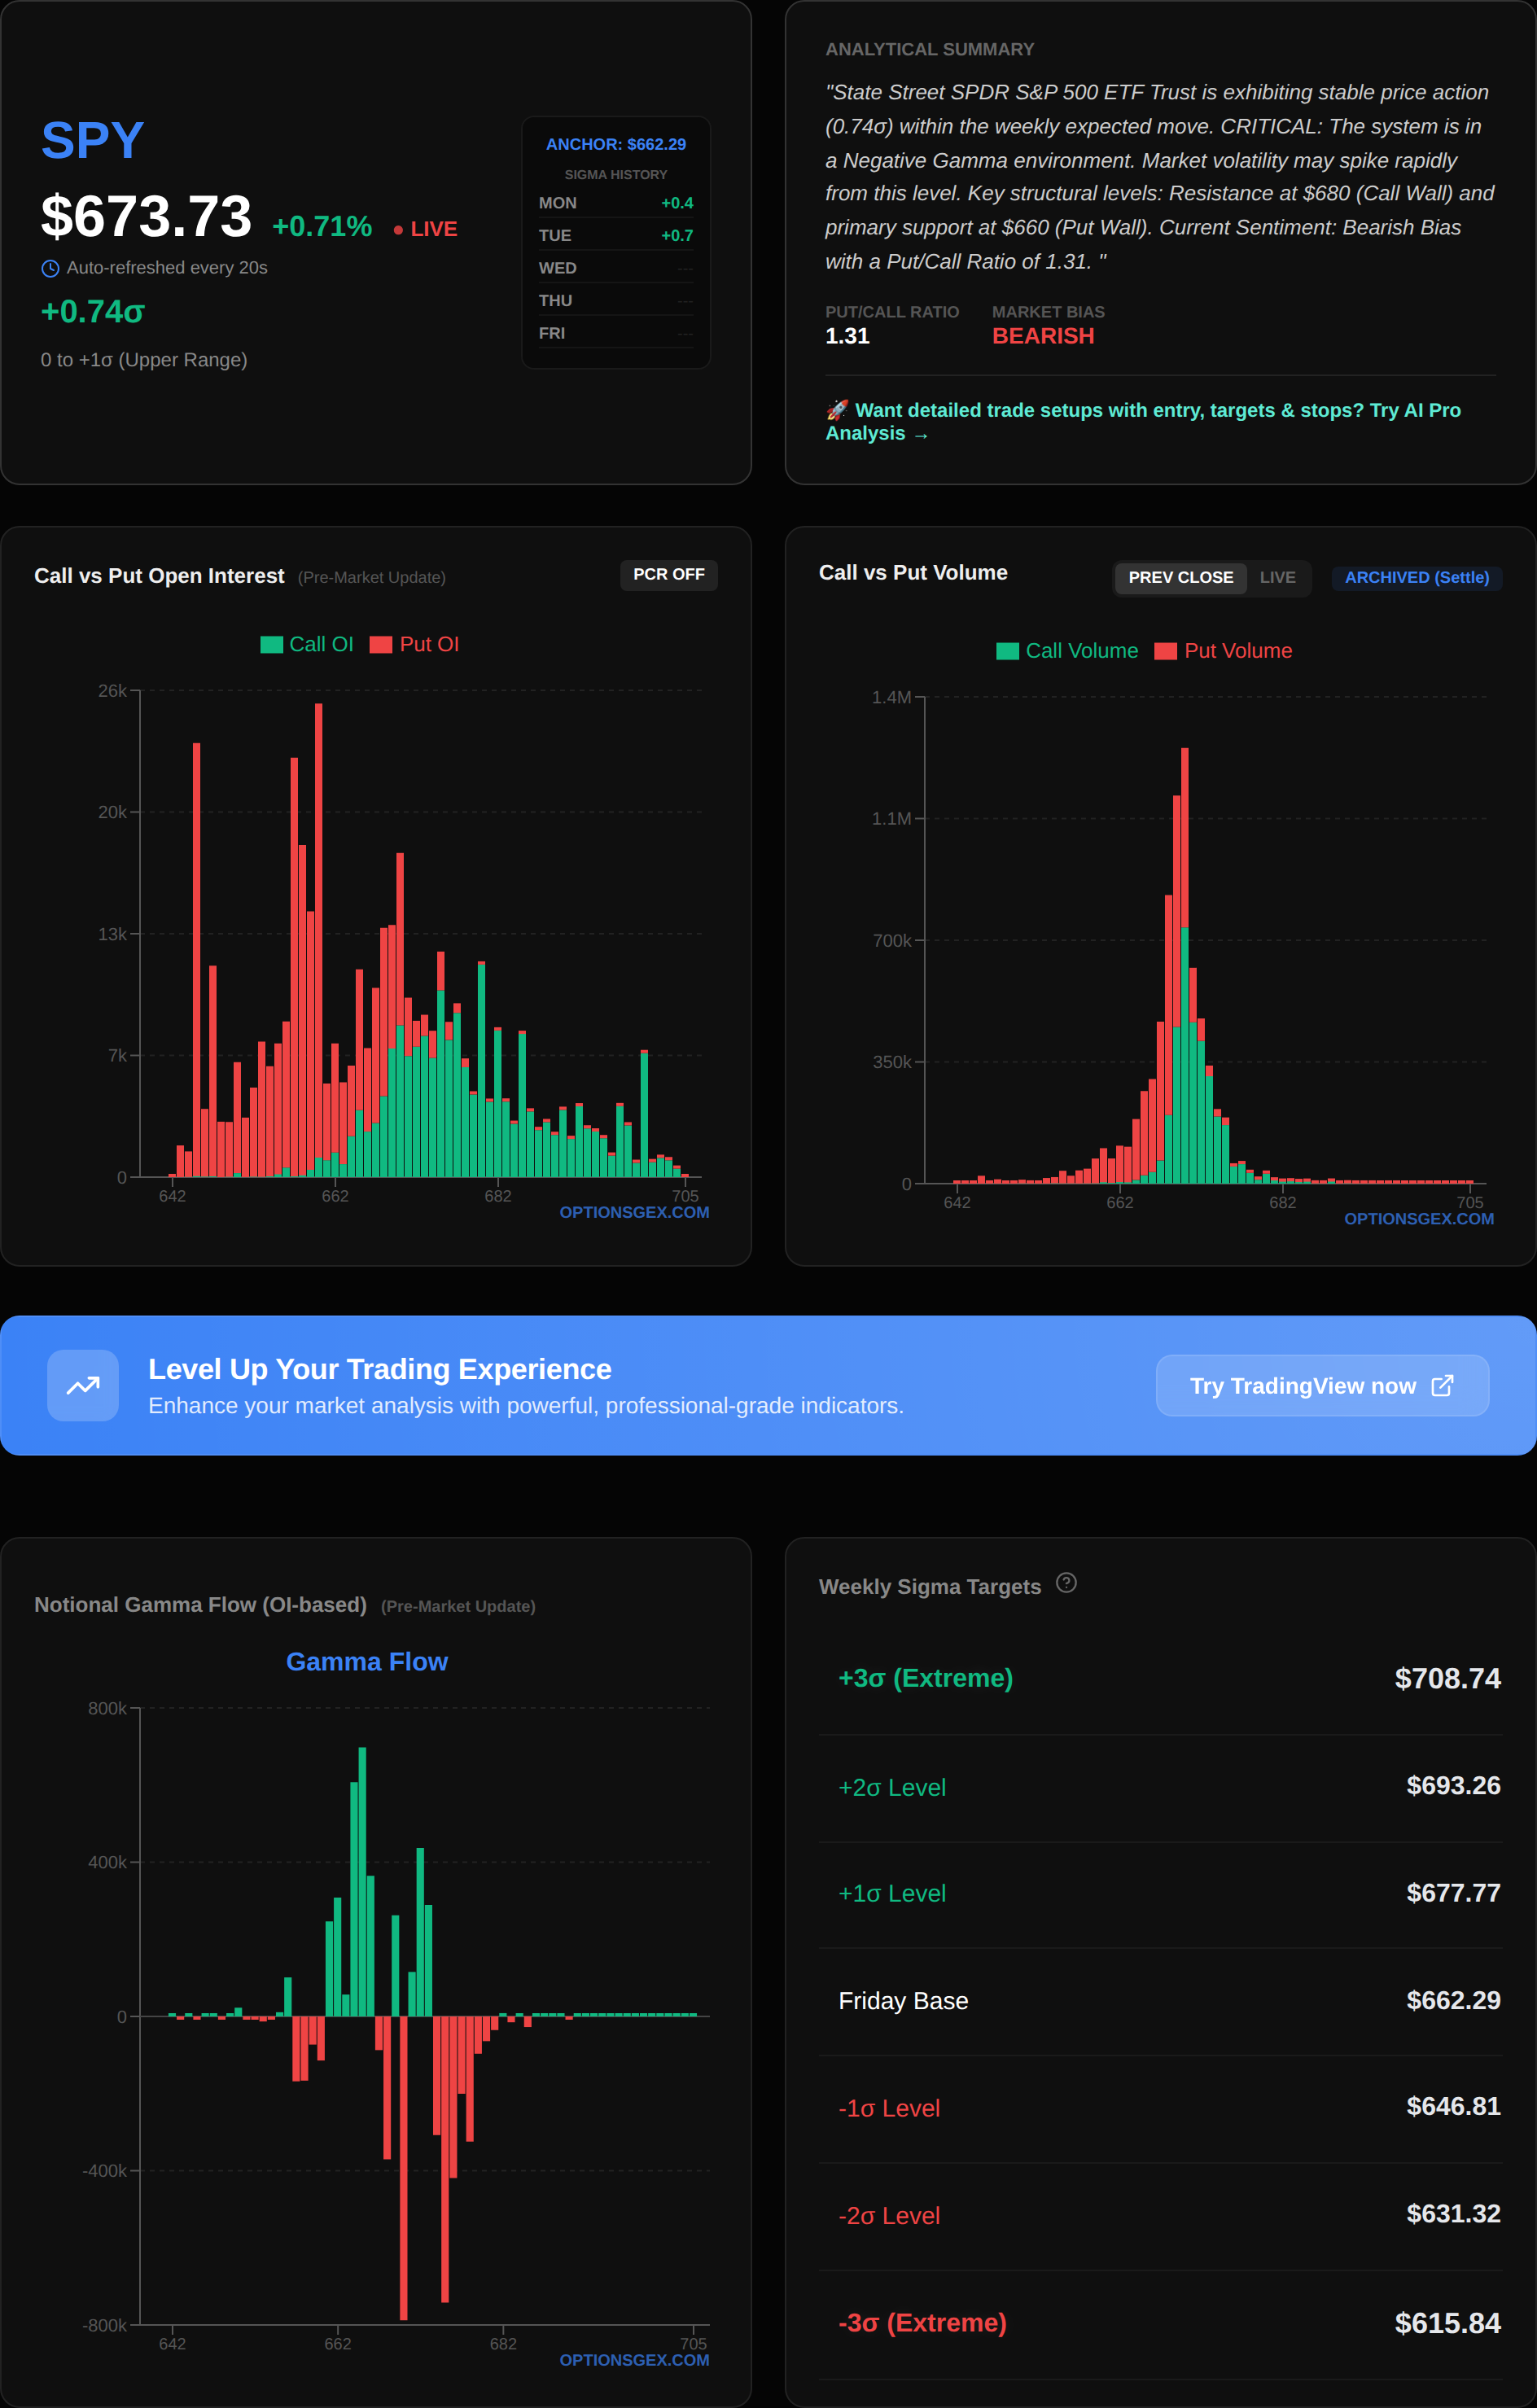Switch volume chart to LIVE

(x=1277, y=577)
